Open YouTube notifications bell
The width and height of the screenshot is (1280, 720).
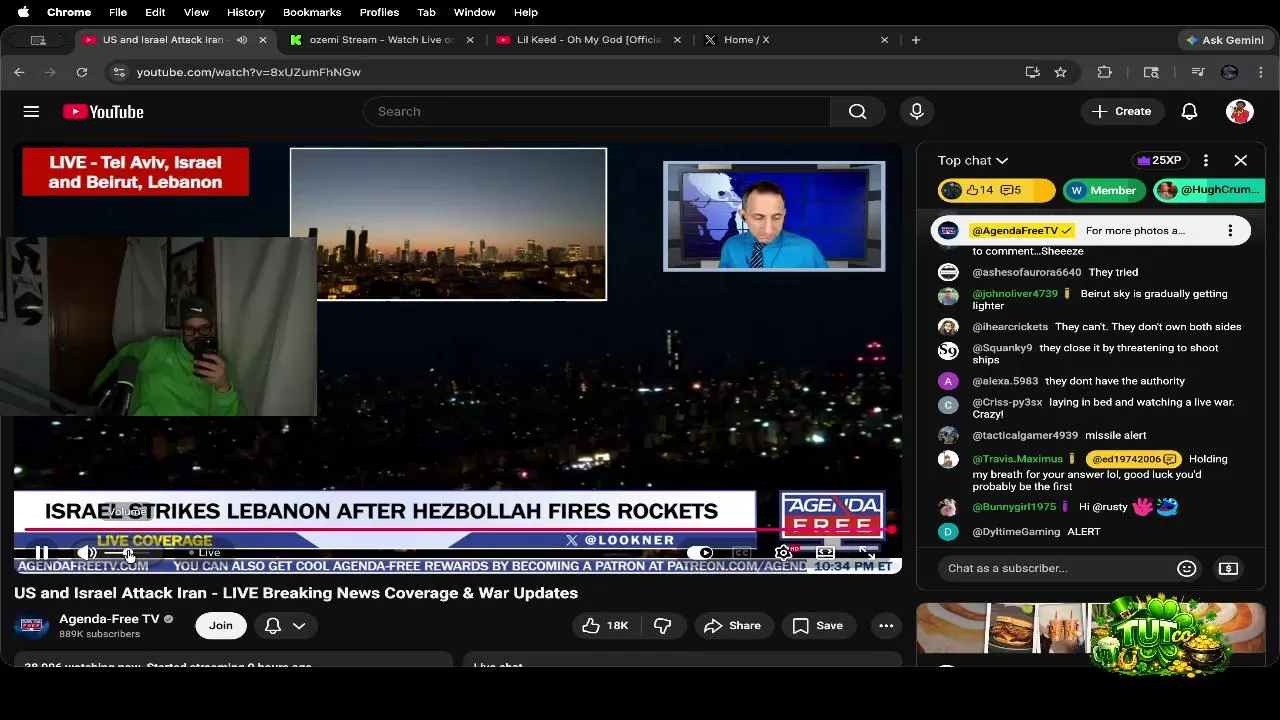[1189, 111]
